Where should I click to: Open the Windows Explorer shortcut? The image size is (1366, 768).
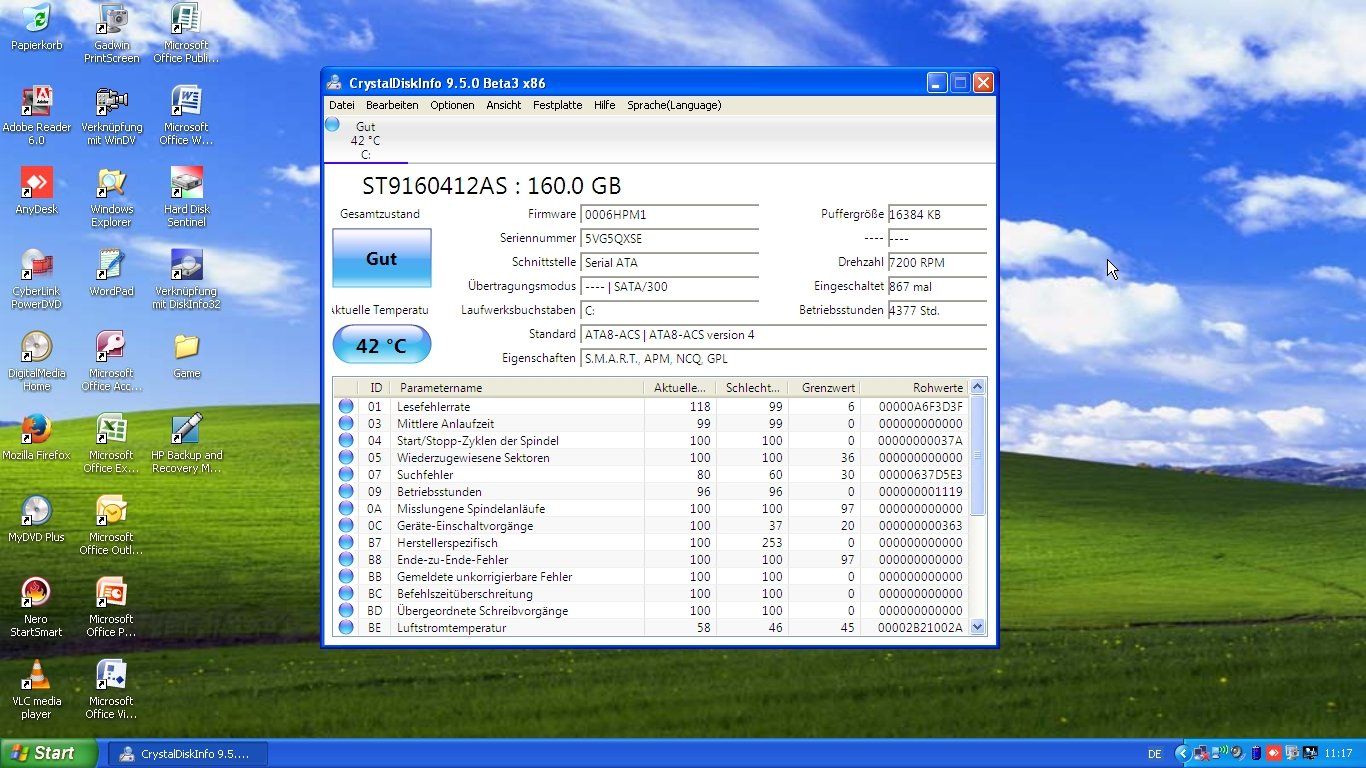coord(111,198)
